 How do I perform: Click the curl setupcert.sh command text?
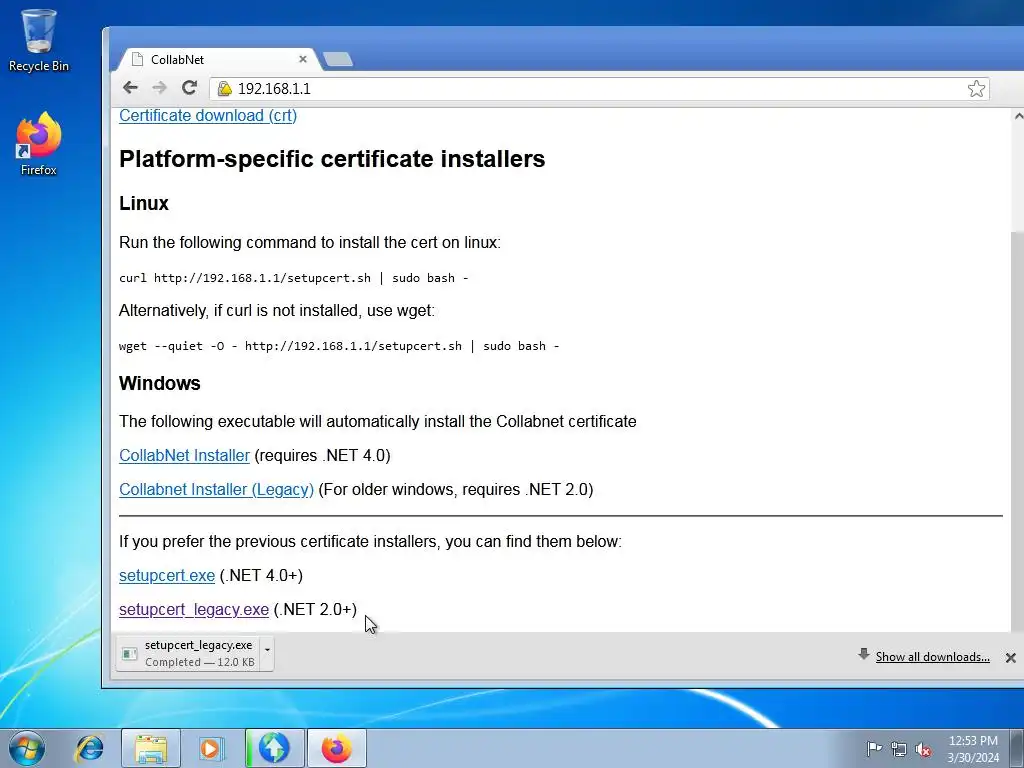coord(294,278)
